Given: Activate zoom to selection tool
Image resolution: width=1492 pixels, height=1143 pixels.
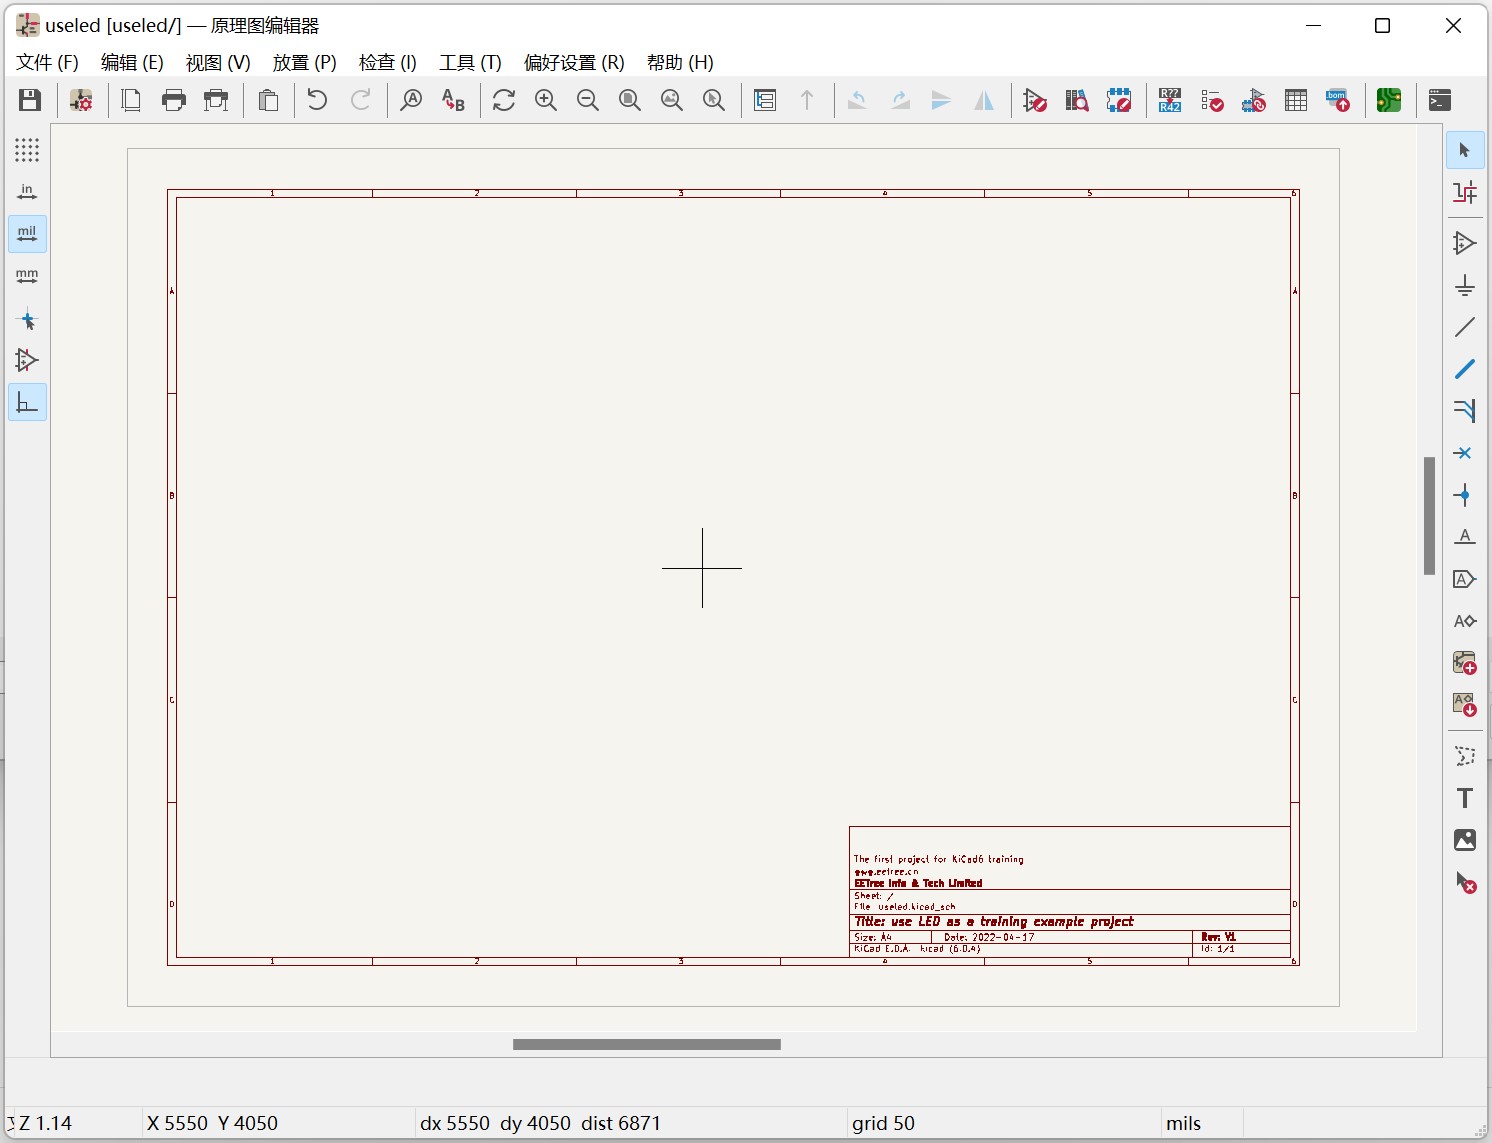Looking at the screenshot, I should pyautogui.click(x=714, y=100).
